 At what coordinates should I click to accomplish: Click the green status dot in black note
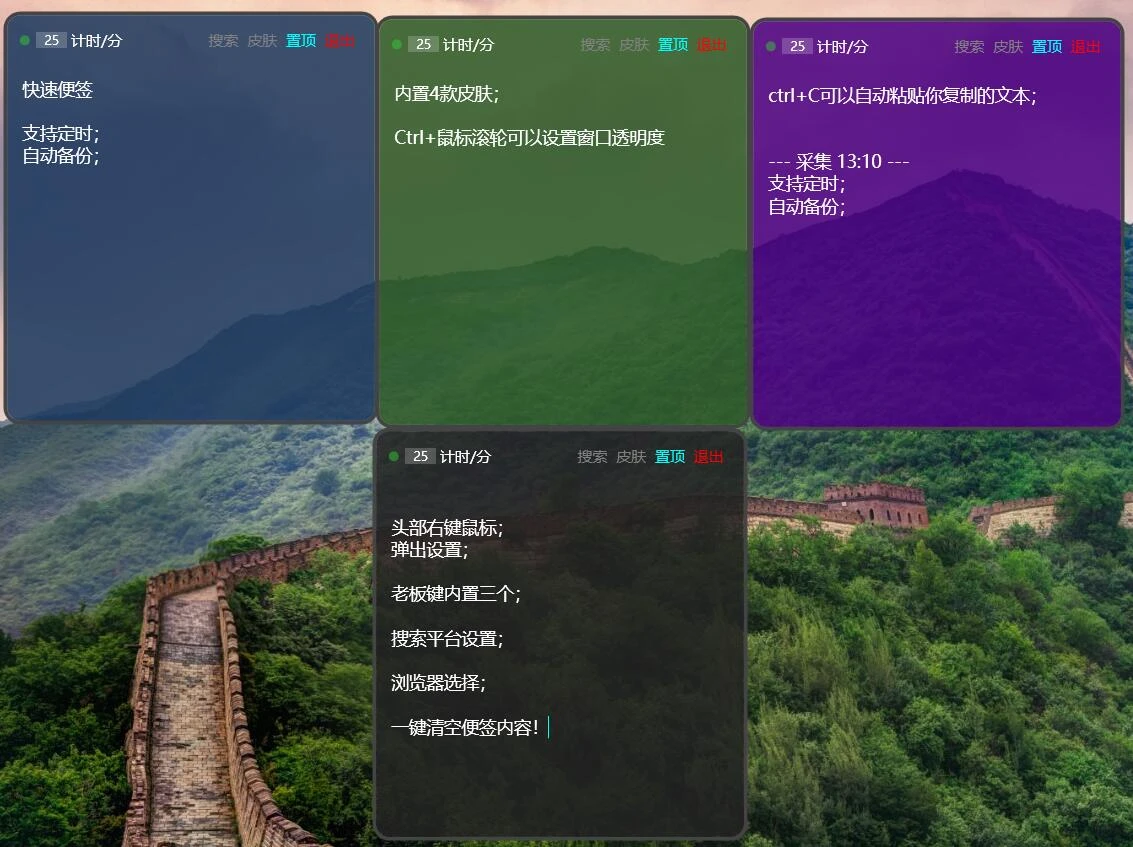[394, 456]
